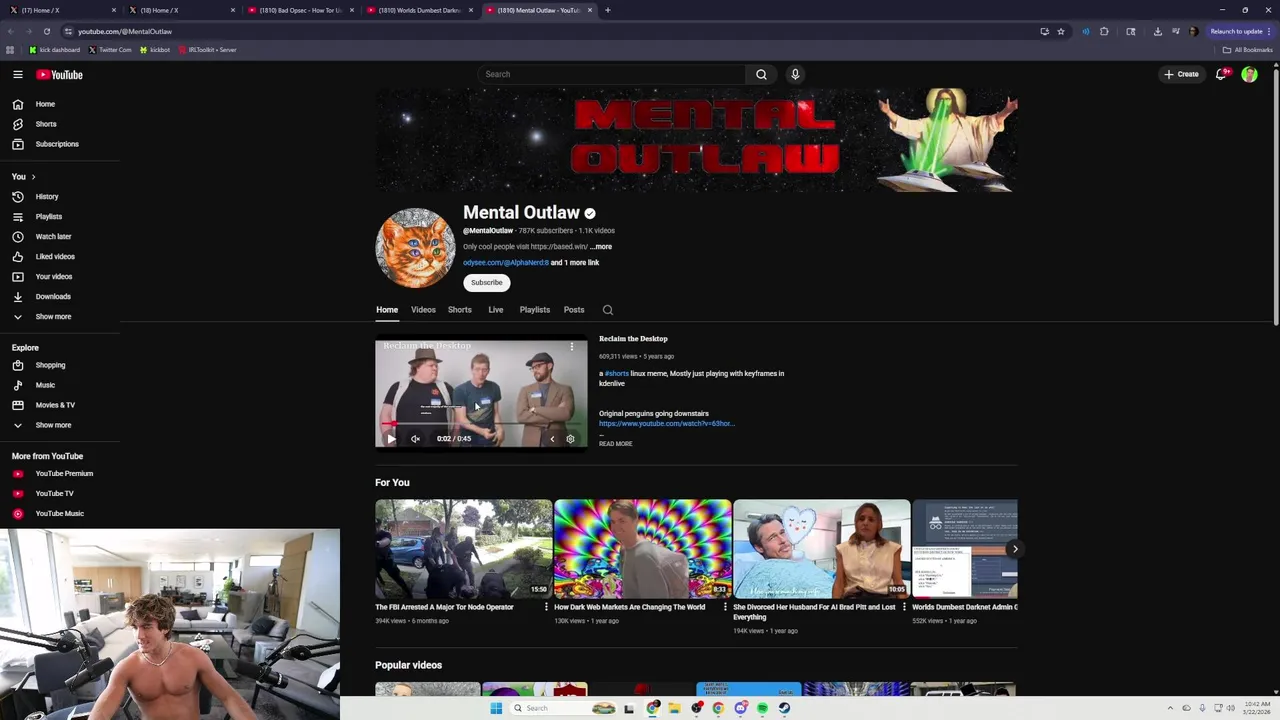Open FBI Arrested A Major Tor Node Operator thumbnail
This screenshot has height=720, width=1280.
(x=464, y=548)
